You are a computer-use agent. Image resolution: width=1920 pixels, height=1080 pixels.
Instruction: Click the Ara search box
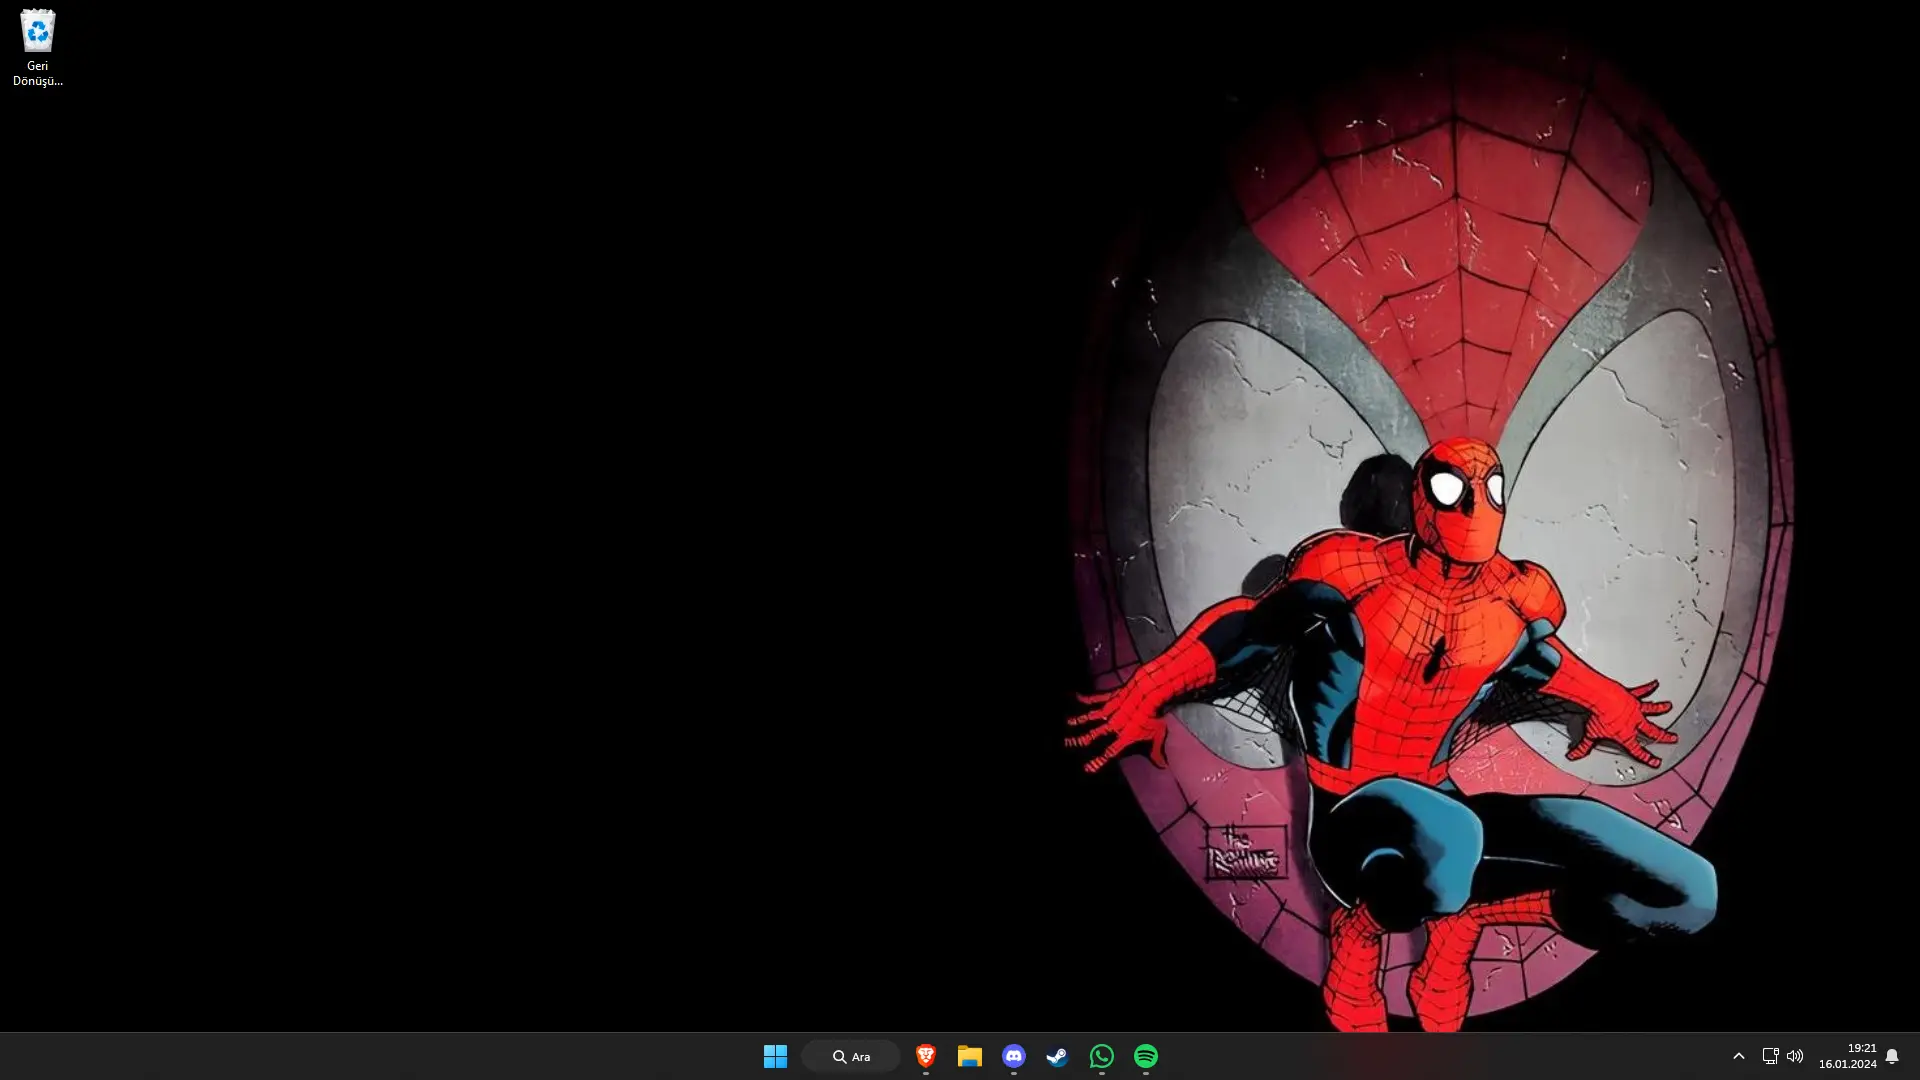(851, 1056)
